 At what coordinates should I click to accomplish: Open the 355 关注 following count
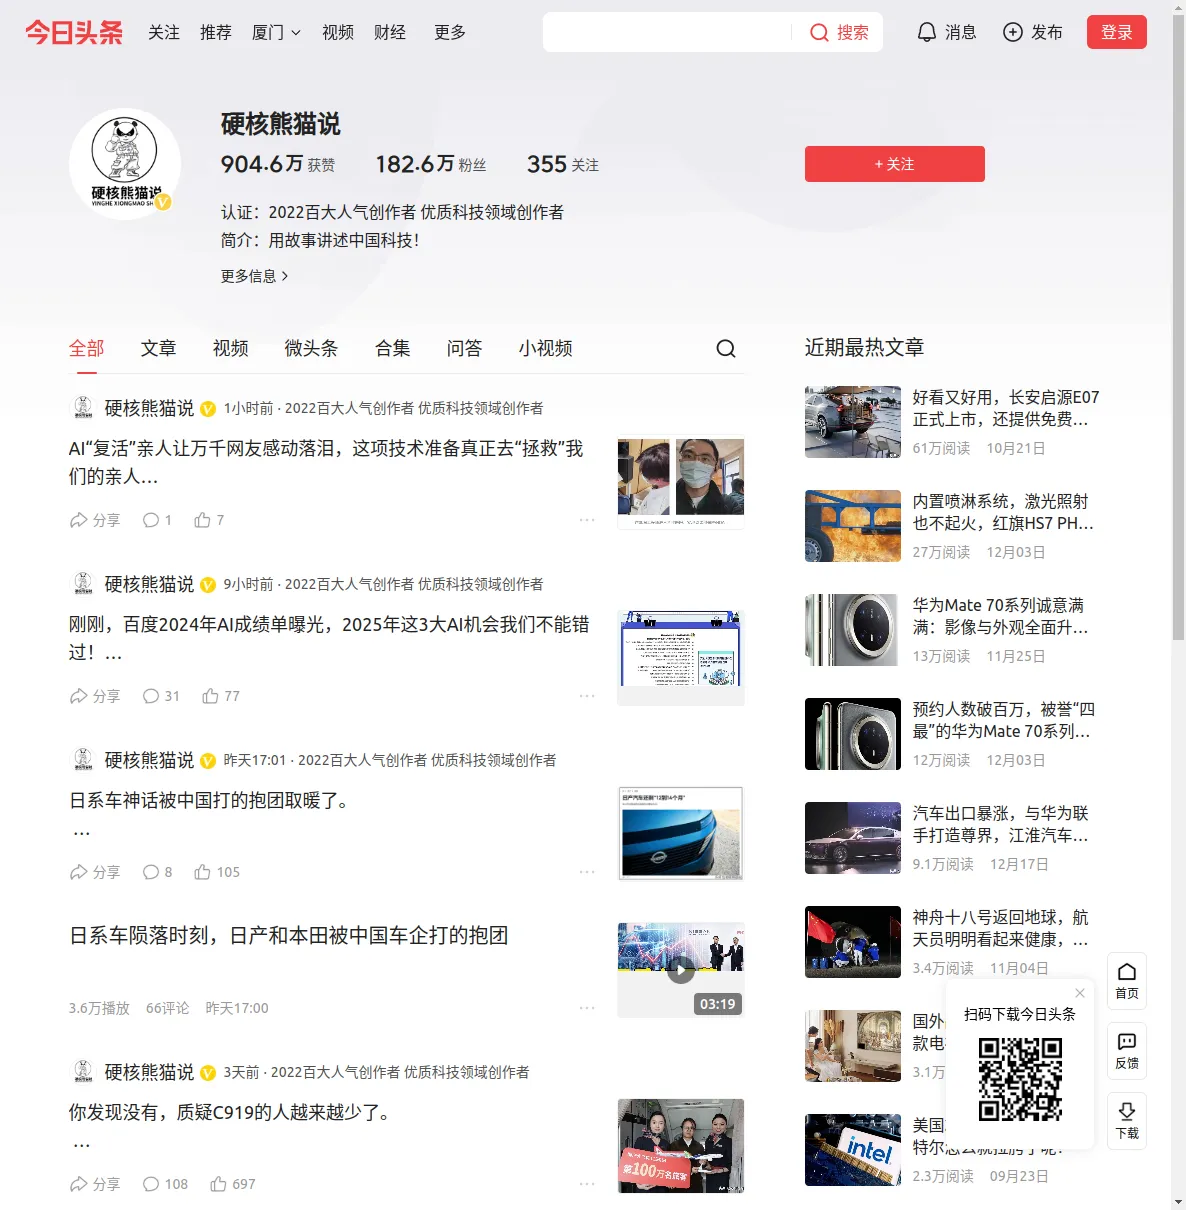pyautogui.click(x=563, y=165)
